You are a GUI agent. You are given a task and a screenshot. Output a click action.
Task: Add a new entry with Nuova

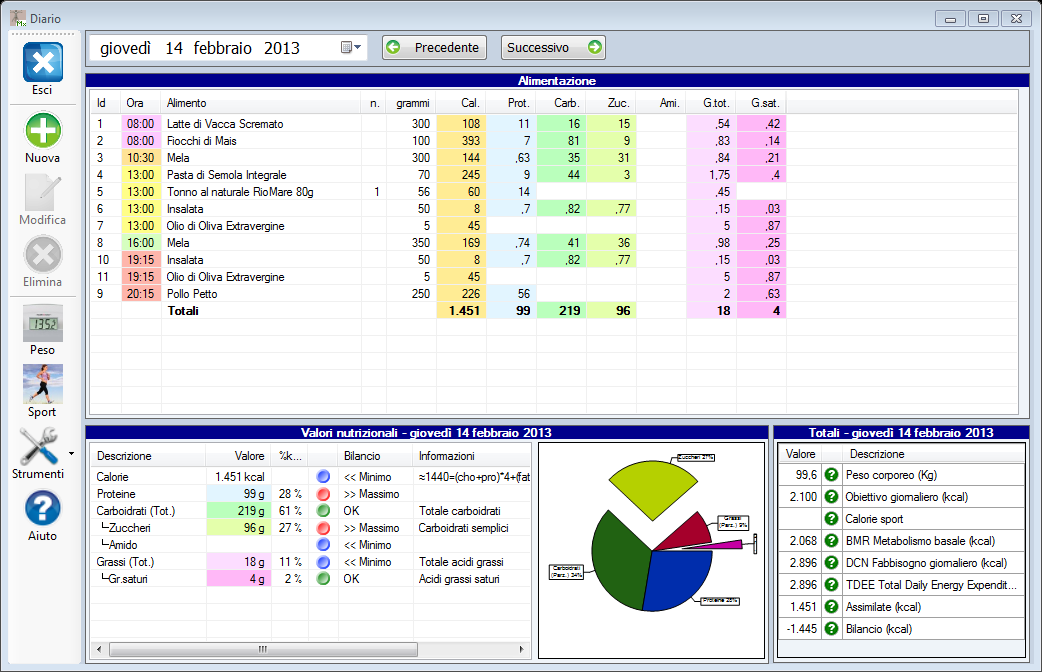[x=43, y=131]
